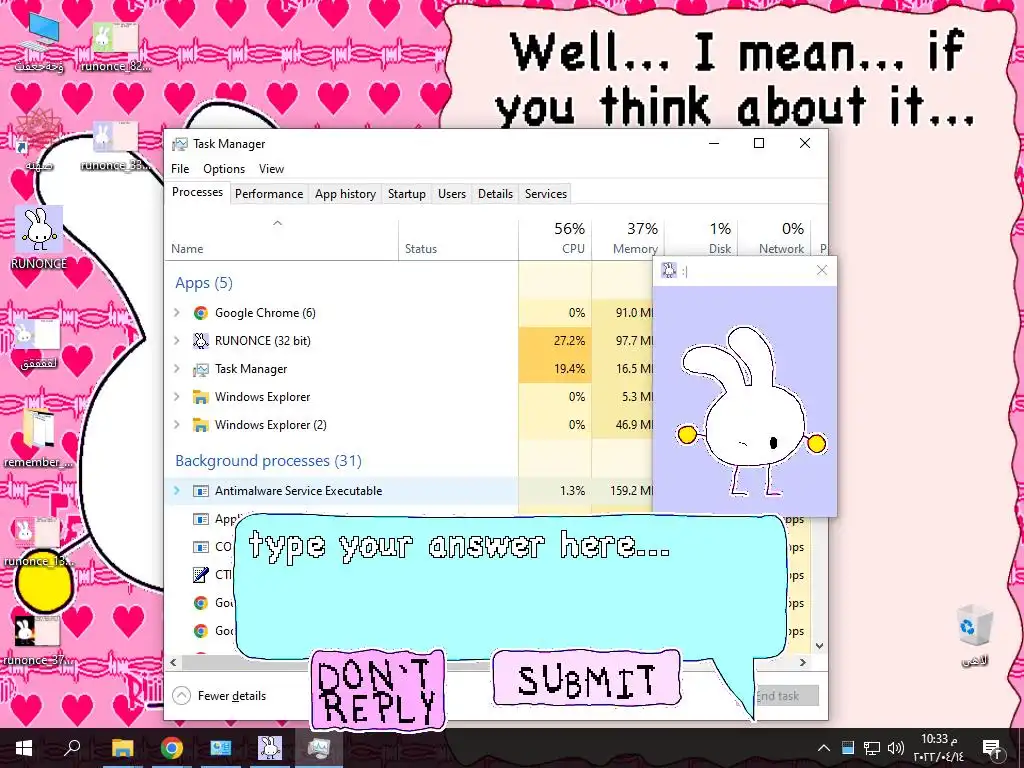Viewport: 1024px width, 768px height.
Task: Open the RUNONCE desktop shortcut
Action: (x=39, y=238)
